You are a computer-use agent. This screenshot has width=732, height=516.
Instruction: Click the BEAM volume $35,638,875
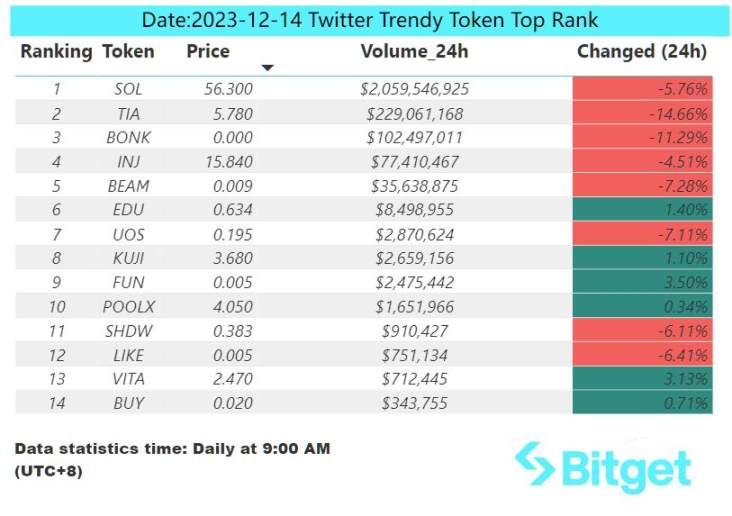pyautogui.click(x=415, y=186)
